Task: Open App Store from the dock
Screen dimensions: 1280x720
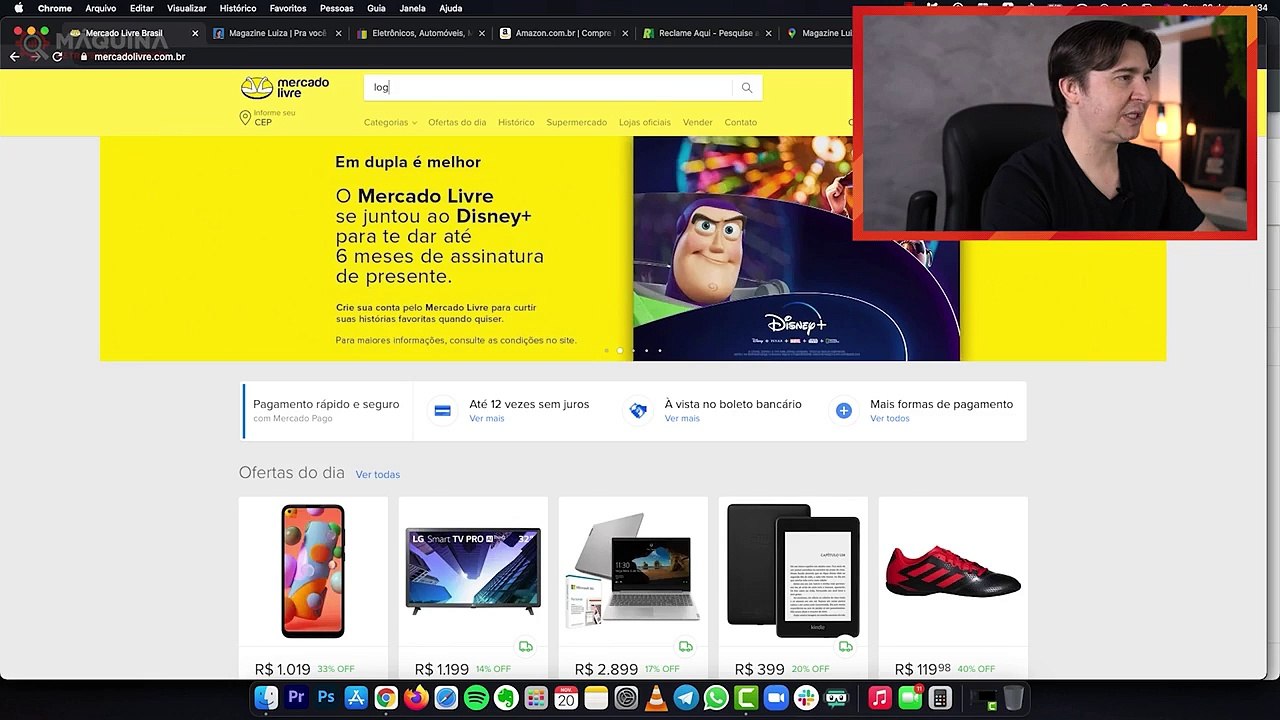Action: tap(356, 698)
